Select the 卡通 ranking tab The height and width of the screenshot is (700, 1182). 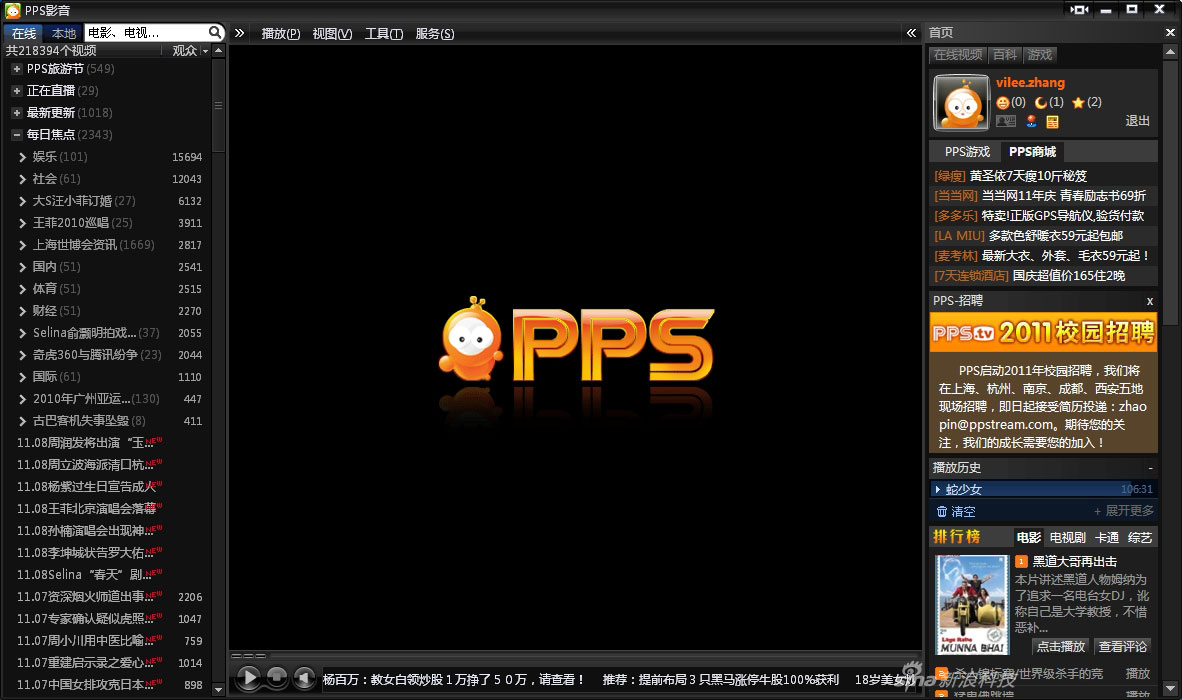(1107, 537)
